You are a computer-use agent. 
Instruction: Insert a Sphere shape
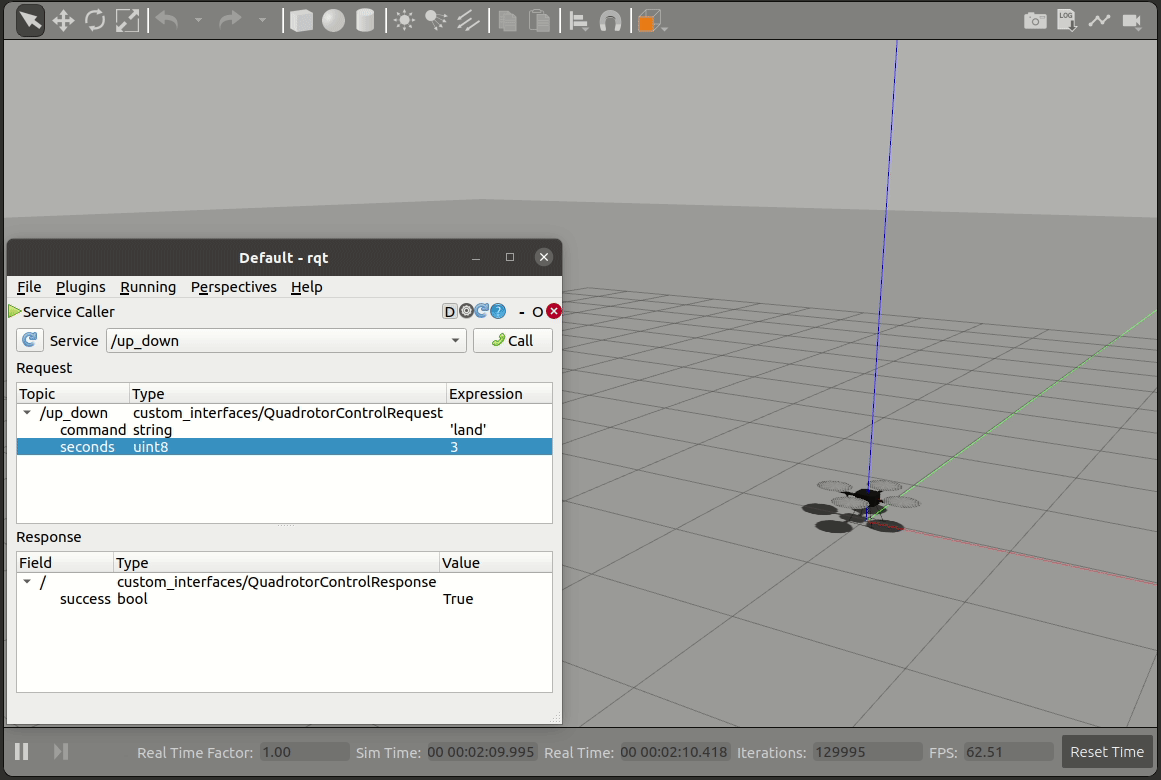click(333, 21)
